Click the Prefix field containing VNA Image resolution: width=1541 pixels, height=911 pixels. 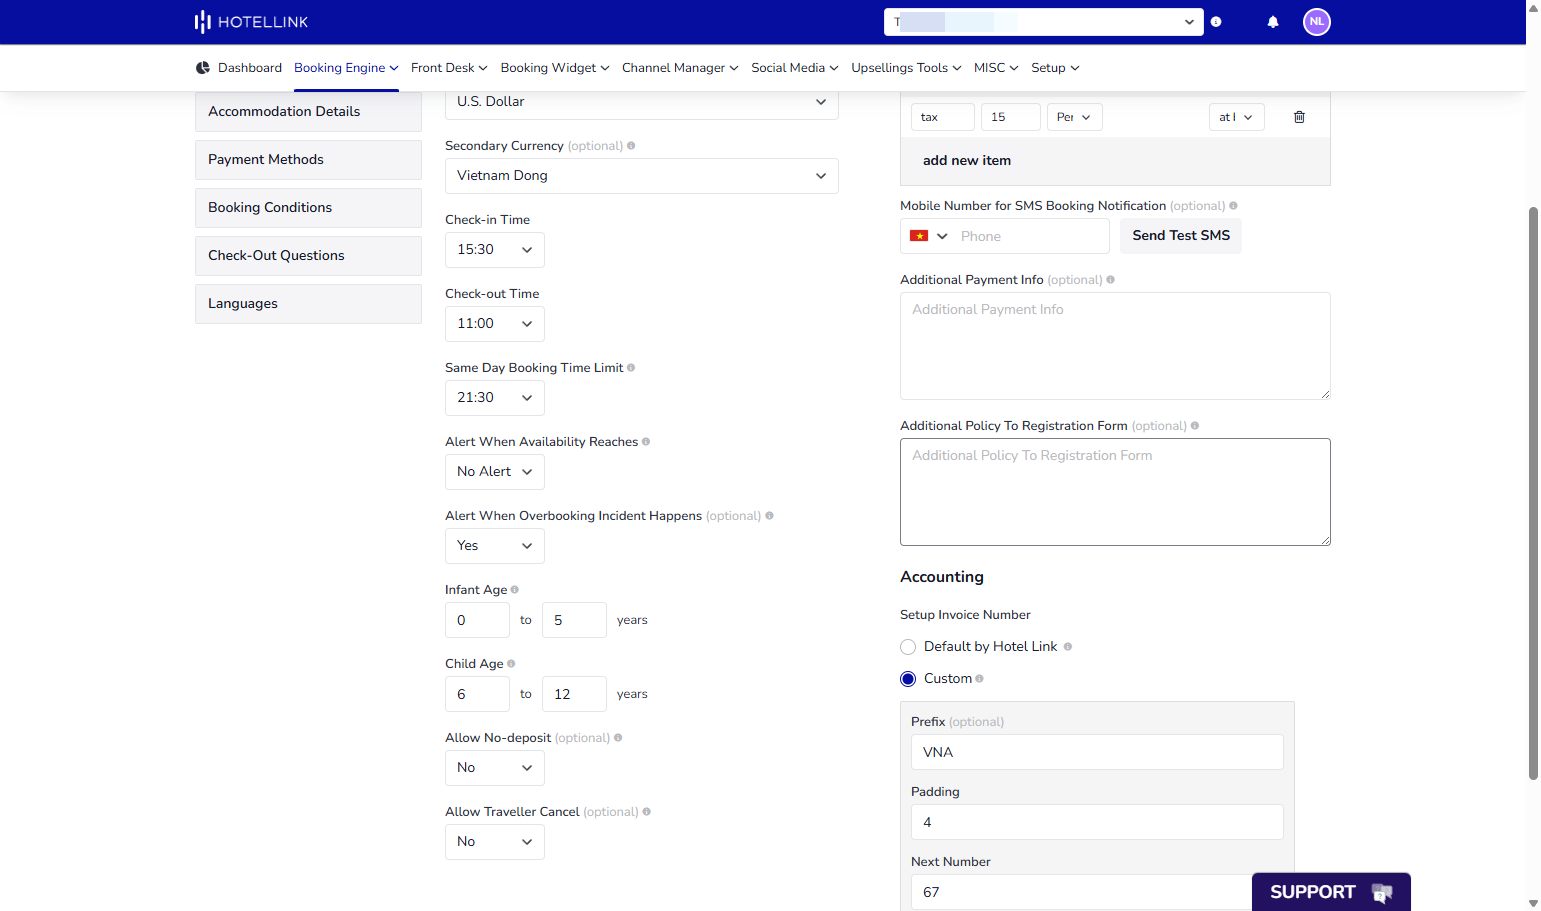tap(1097, 752)
